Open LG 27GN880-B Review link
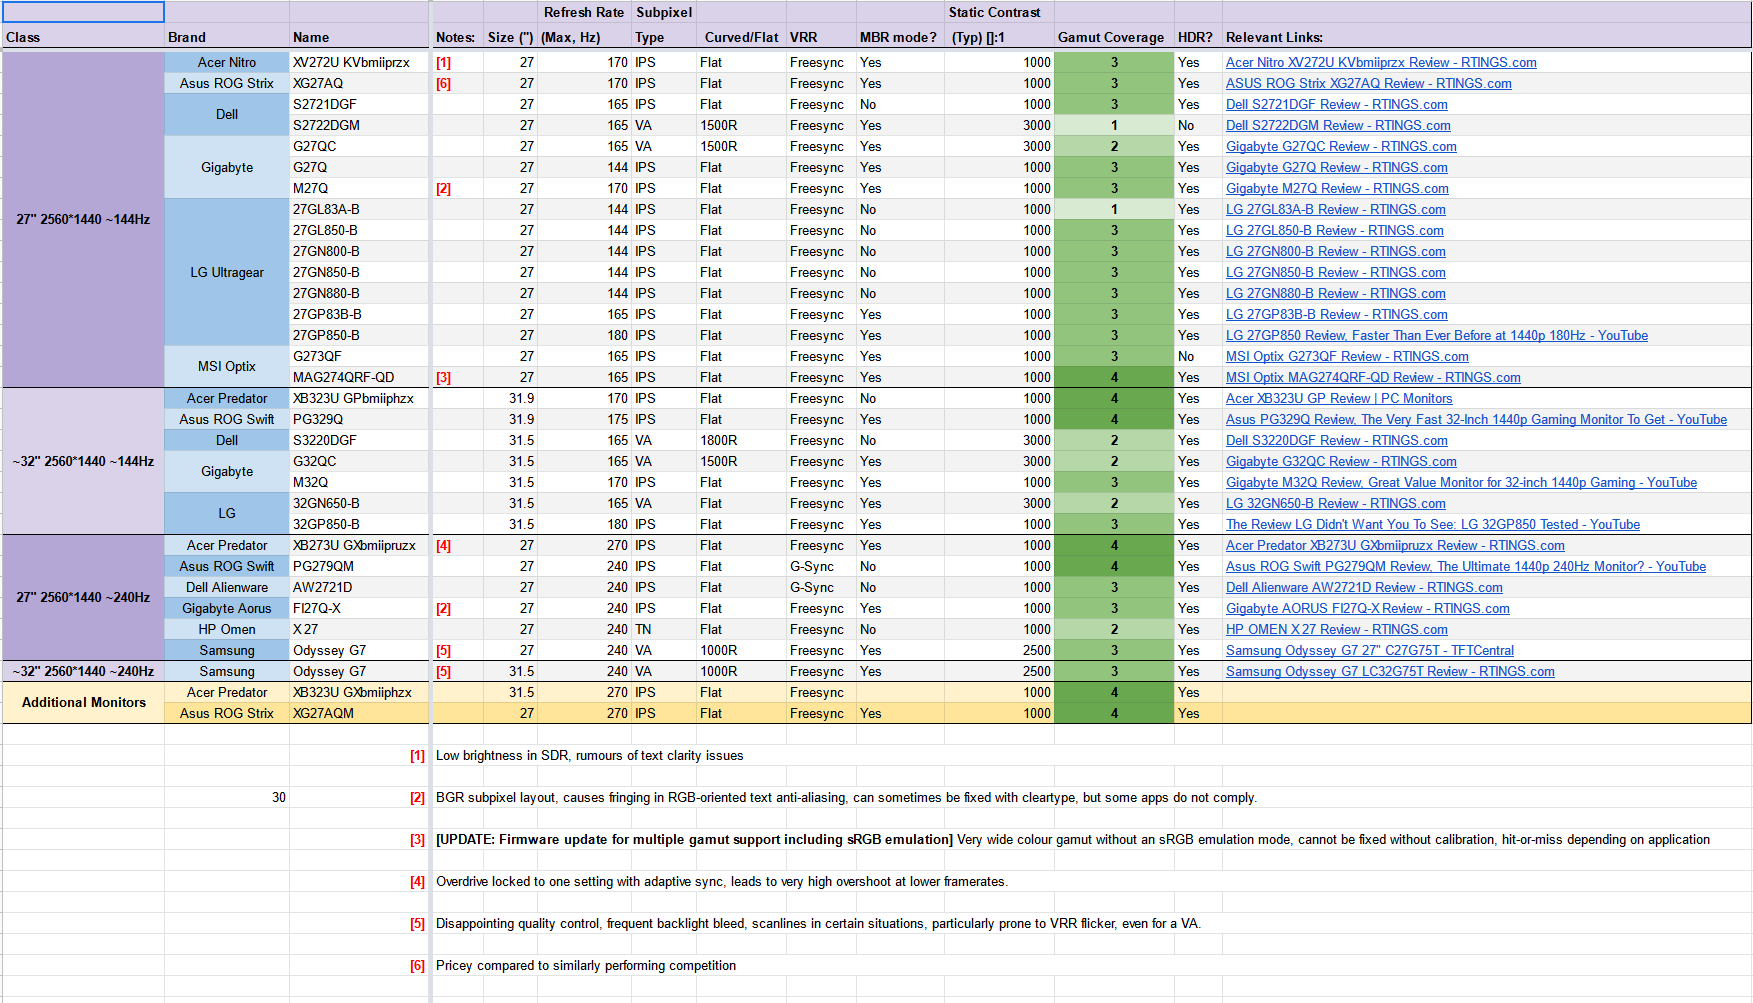Viewport: 1753px width, 1003px height. [1335, 293]
